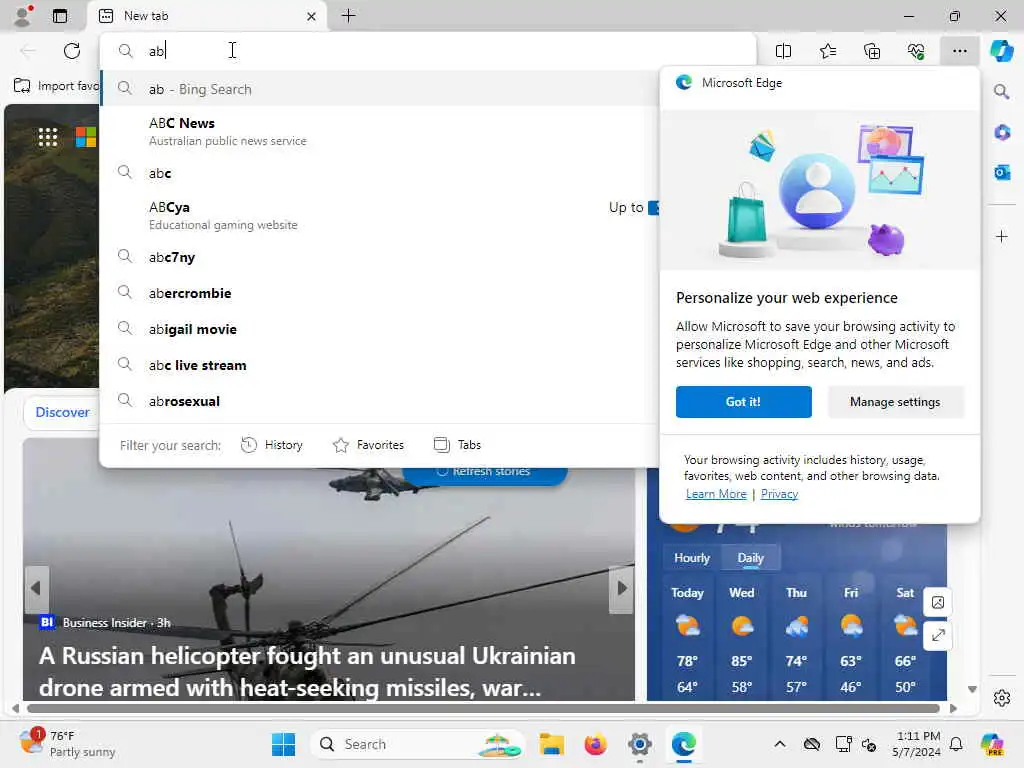
Task: Open a new tab with plus button
Action: click(349, 16)
